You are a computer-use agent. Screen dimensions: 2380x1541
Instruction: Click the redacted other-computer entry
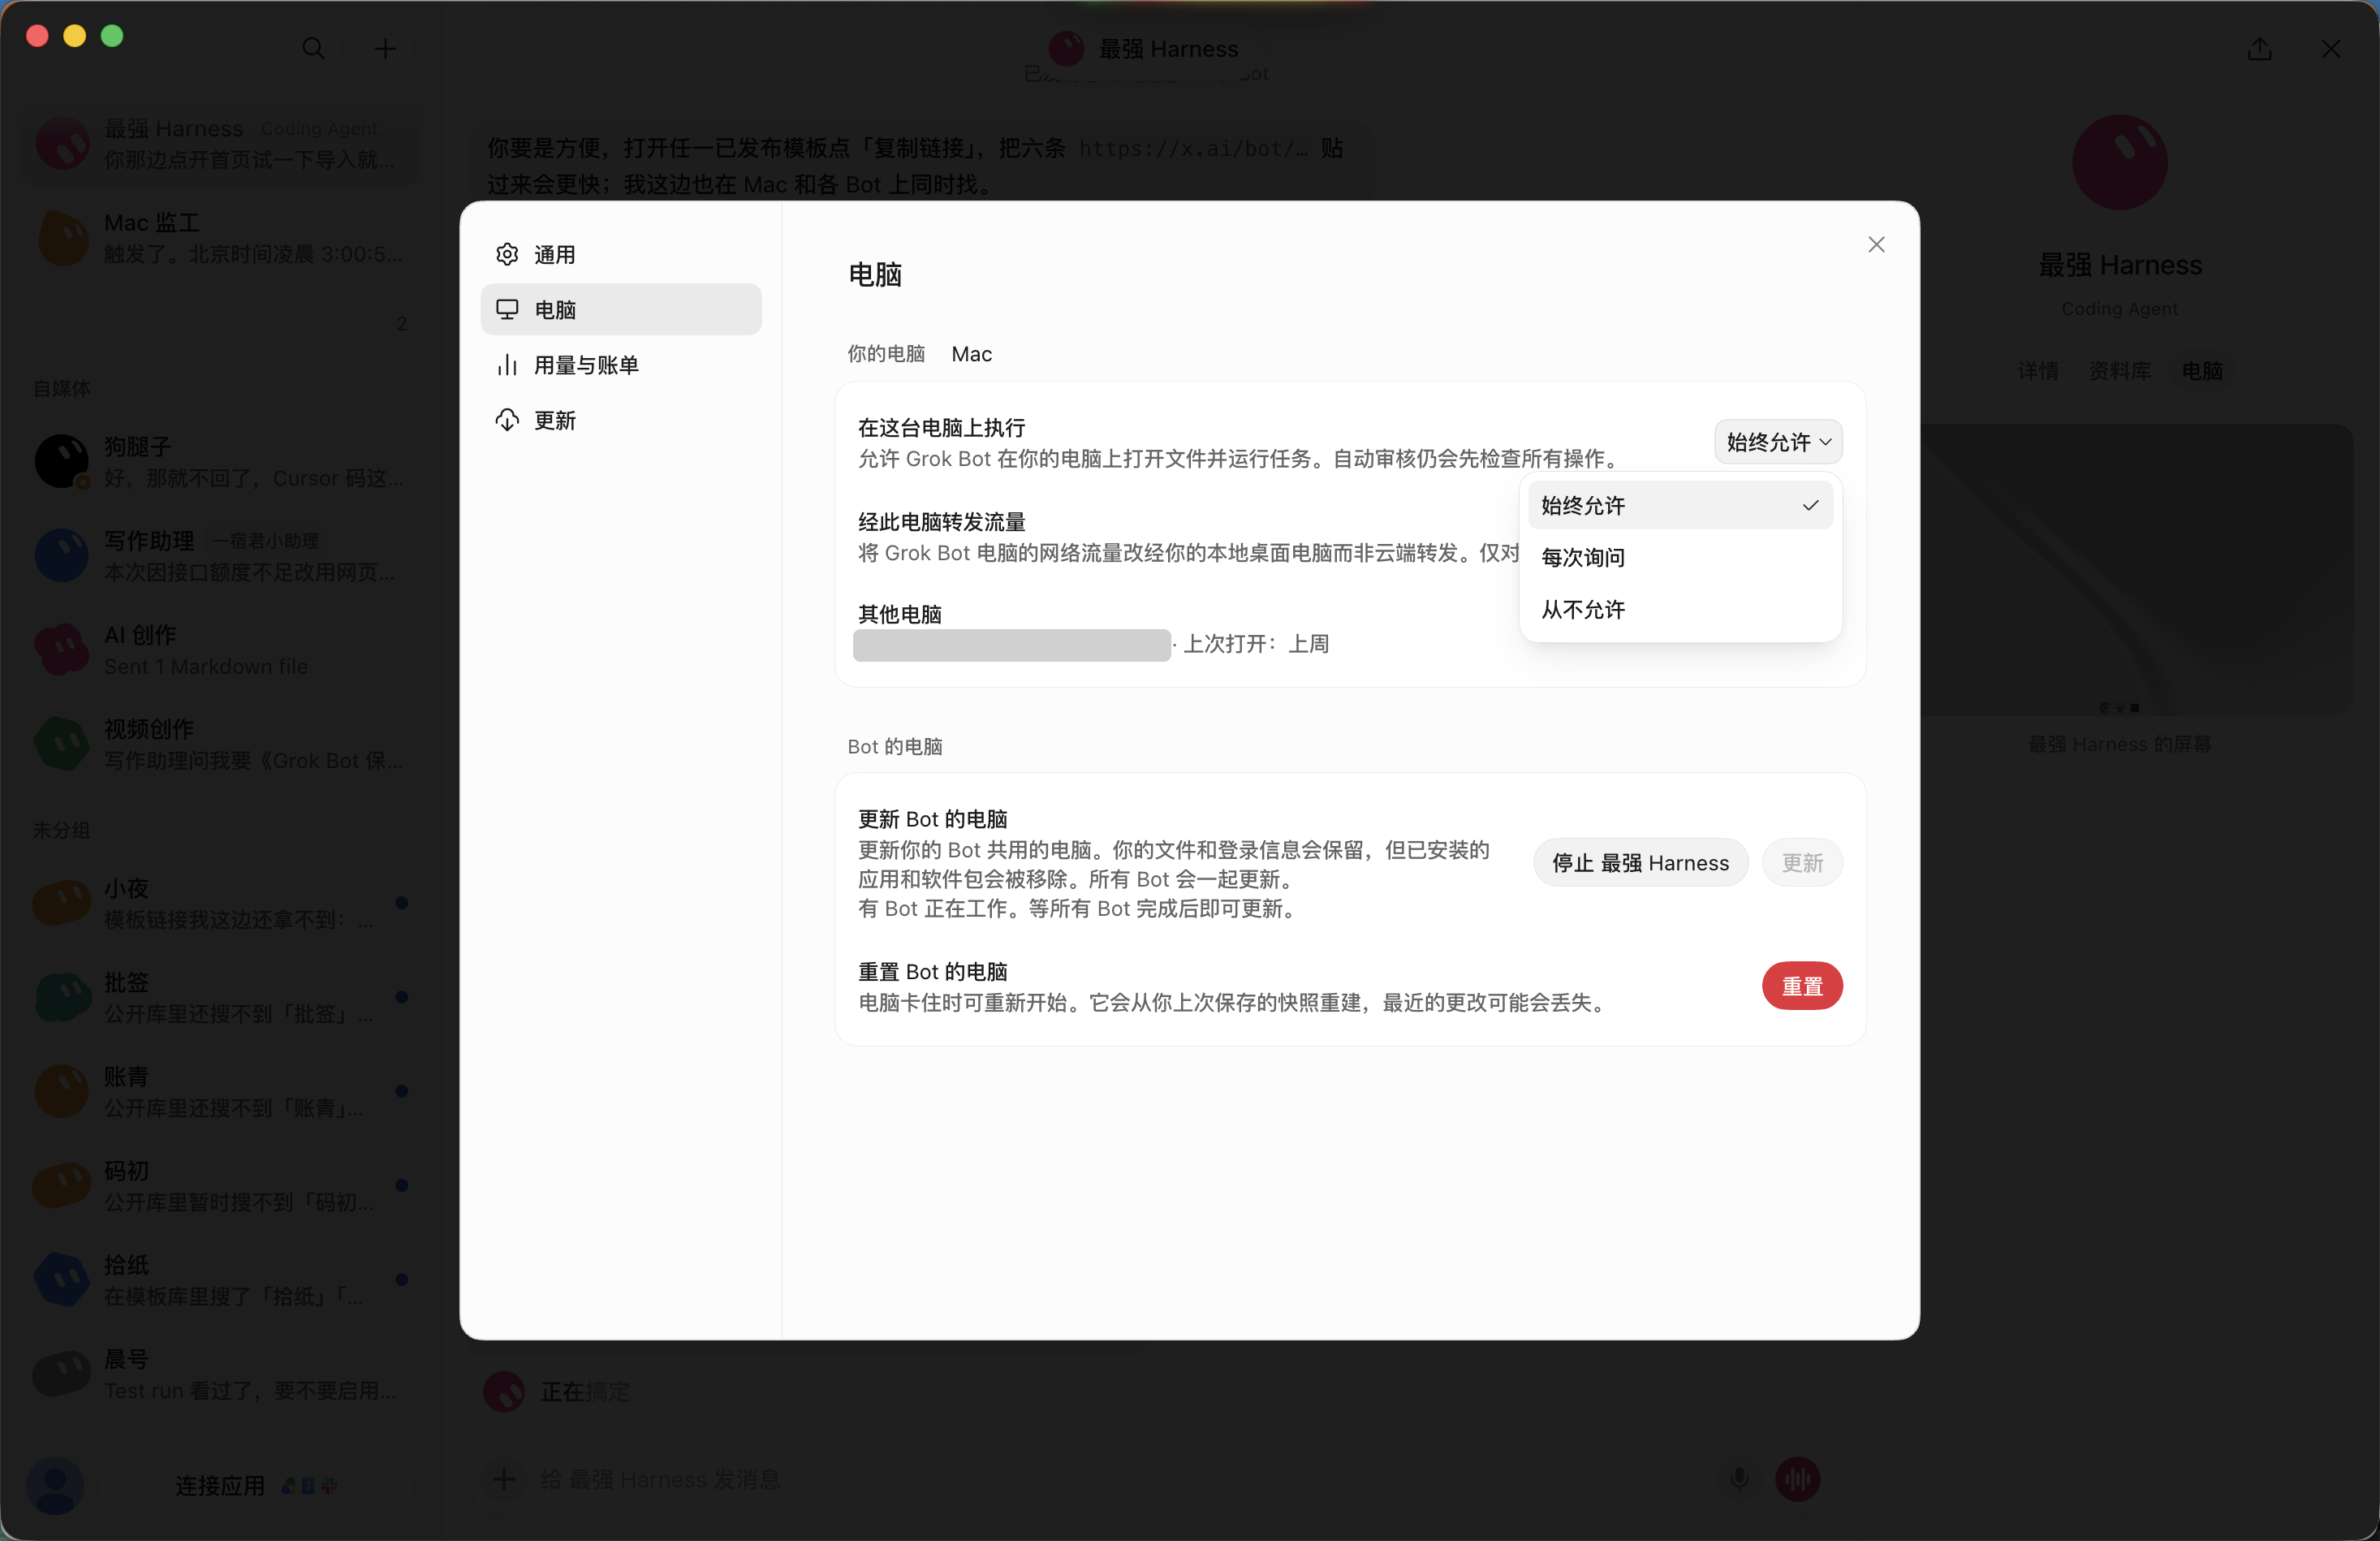pyautogui.click(x=1011, y=645)
